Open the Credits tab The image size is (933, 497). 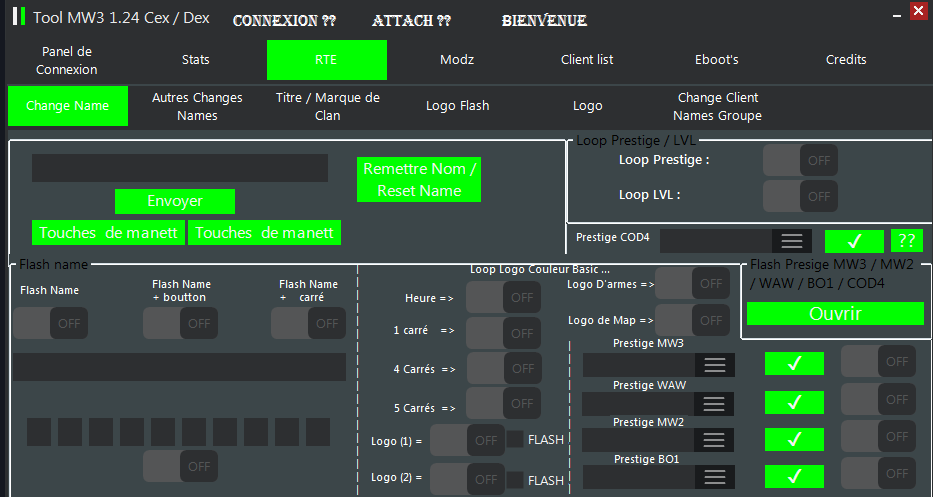coord(846,60)
